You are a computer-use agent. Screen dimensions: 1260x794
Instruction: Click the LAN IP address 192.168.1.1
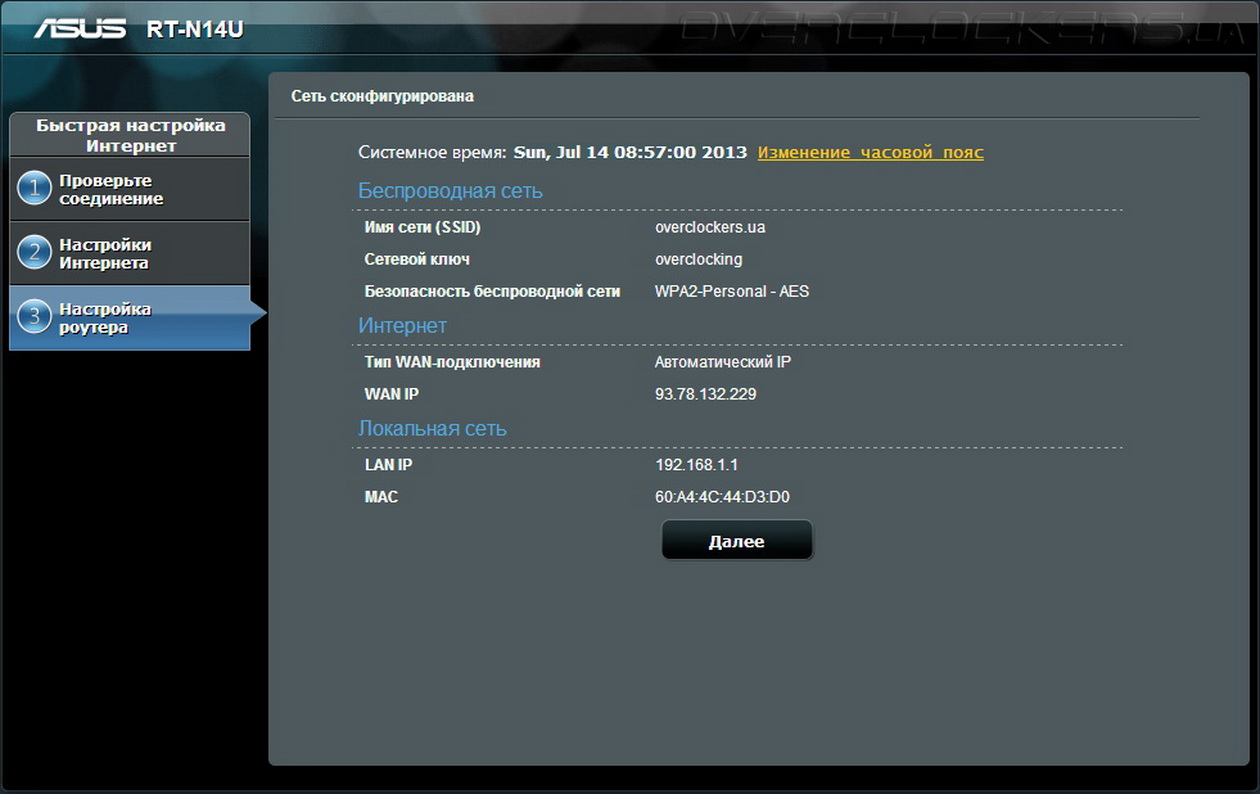pos(696,465)
